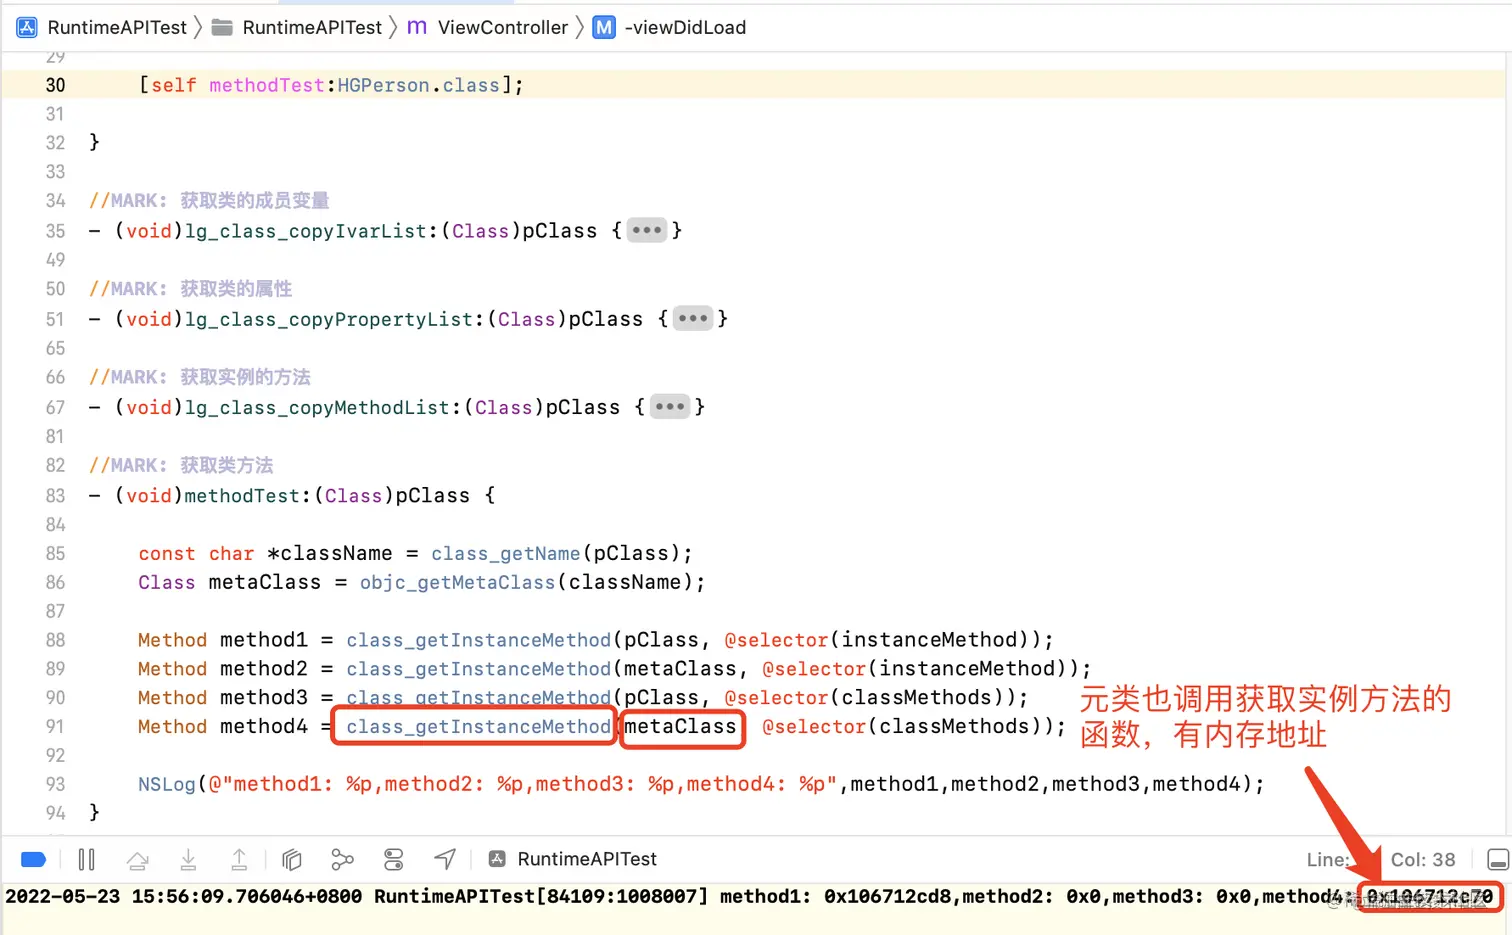
Task: Open Environment Overrides
Action: pyautogui.click(x=394, y=859)
